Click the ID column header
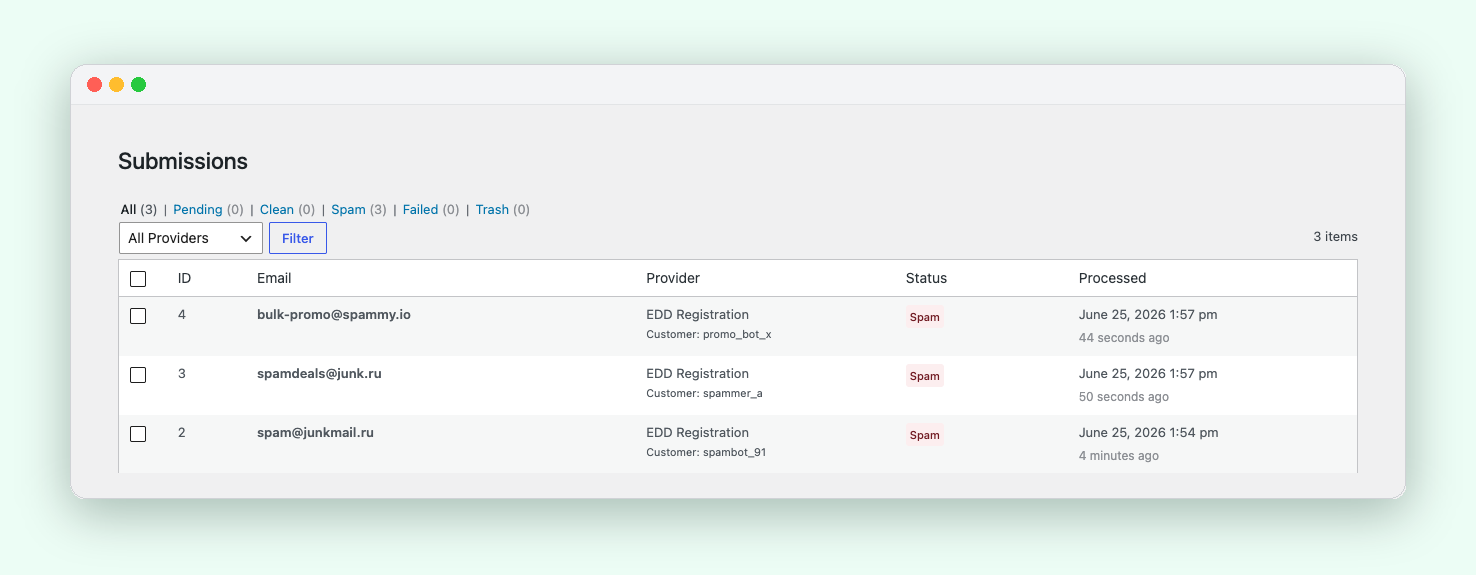This screenshot has width=1476, height=575. point(184,278)
